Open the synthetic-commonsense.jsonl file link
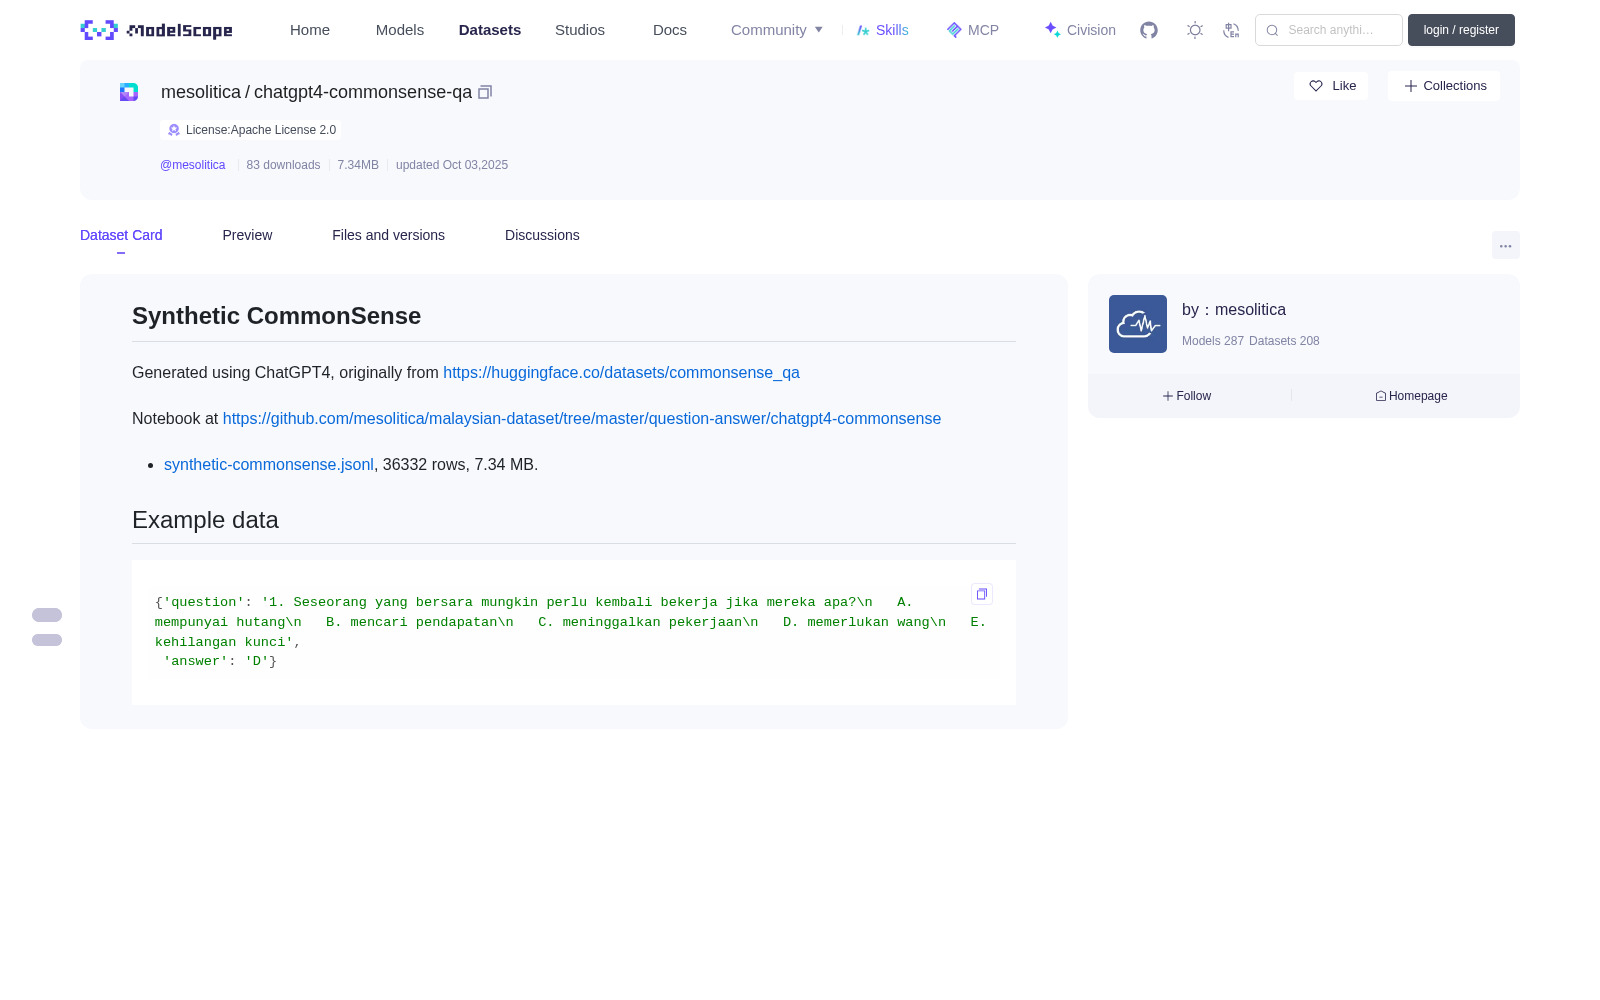1600x1000 pixels. click(269, 464)
